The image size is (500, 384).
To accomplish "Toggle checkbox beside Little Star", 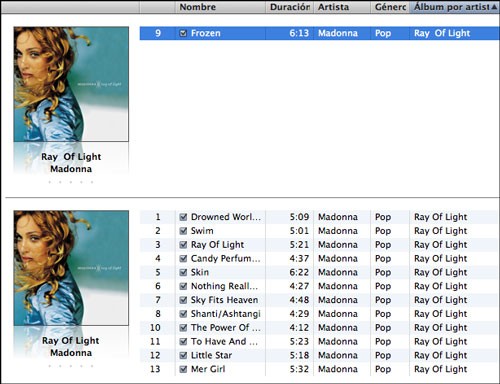I will pos(183,355).
